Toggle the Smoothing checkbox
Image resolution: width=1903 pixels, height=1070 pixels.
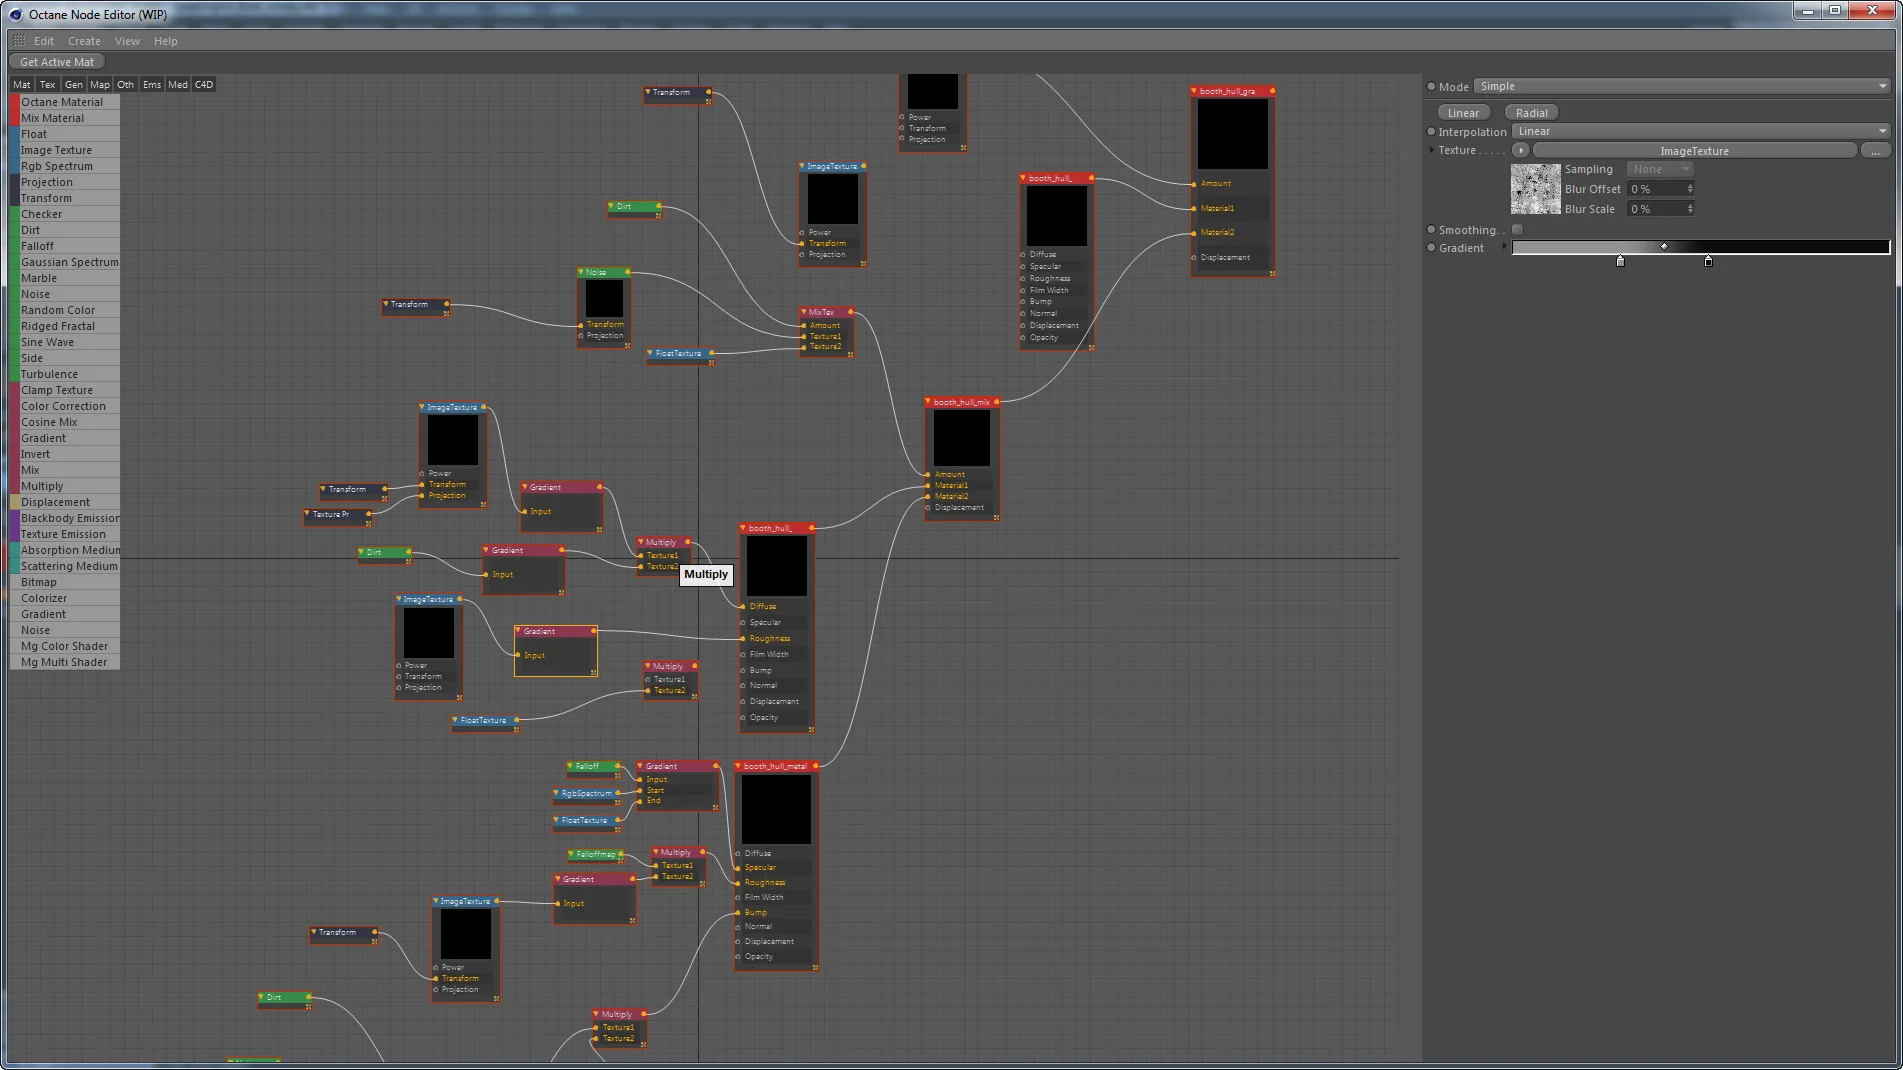point(1517,230)
